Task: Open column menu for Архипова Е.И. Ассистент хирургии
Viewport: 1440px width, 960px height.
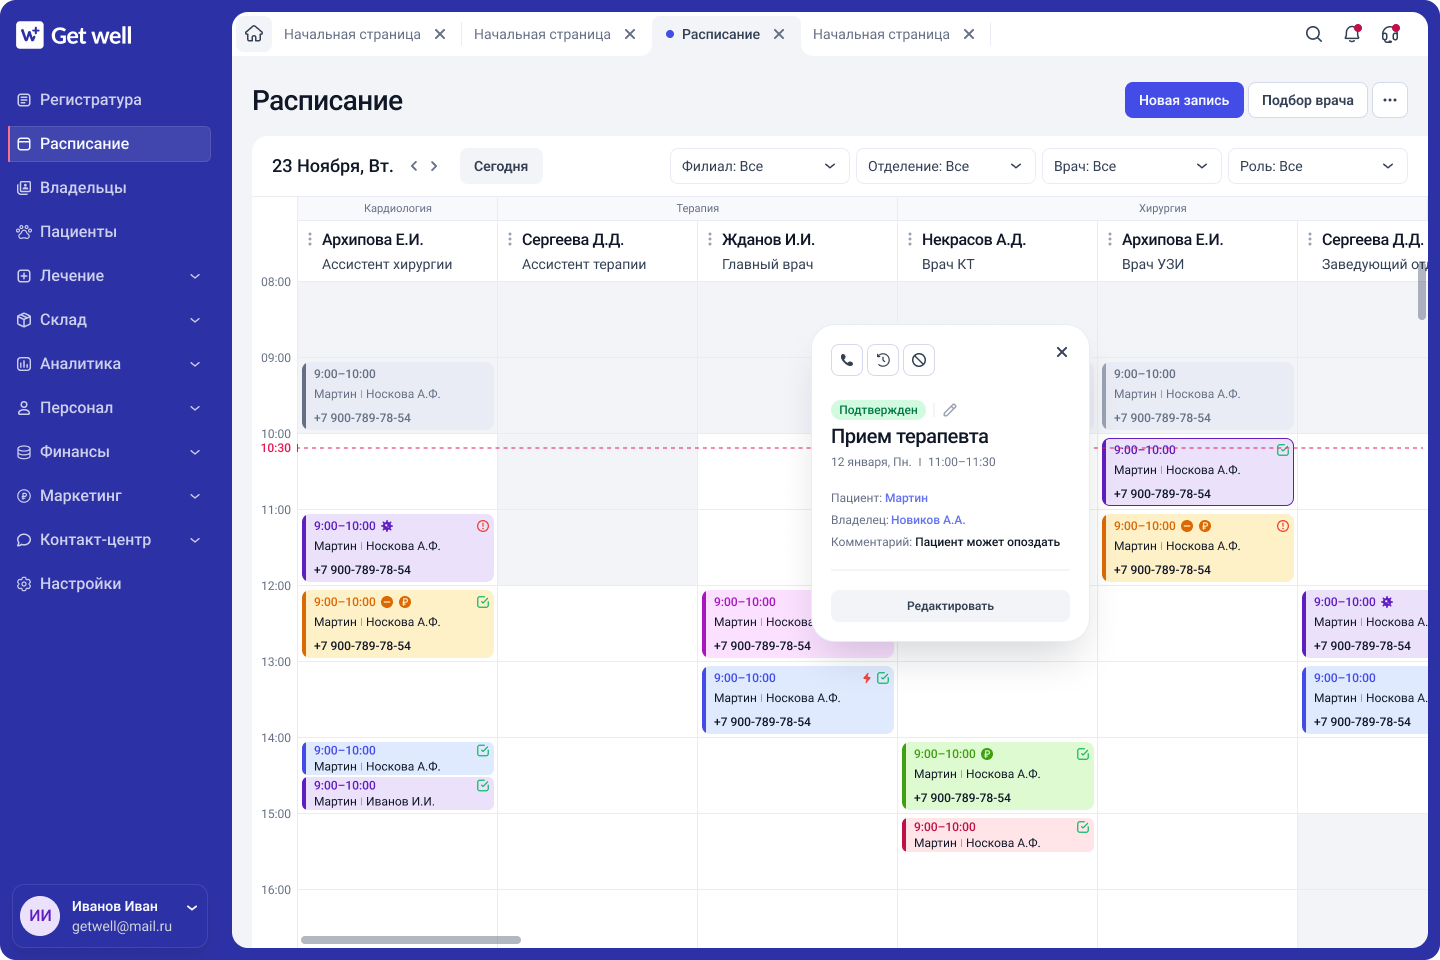Action: pyautogui.click(x=310, y=240)
